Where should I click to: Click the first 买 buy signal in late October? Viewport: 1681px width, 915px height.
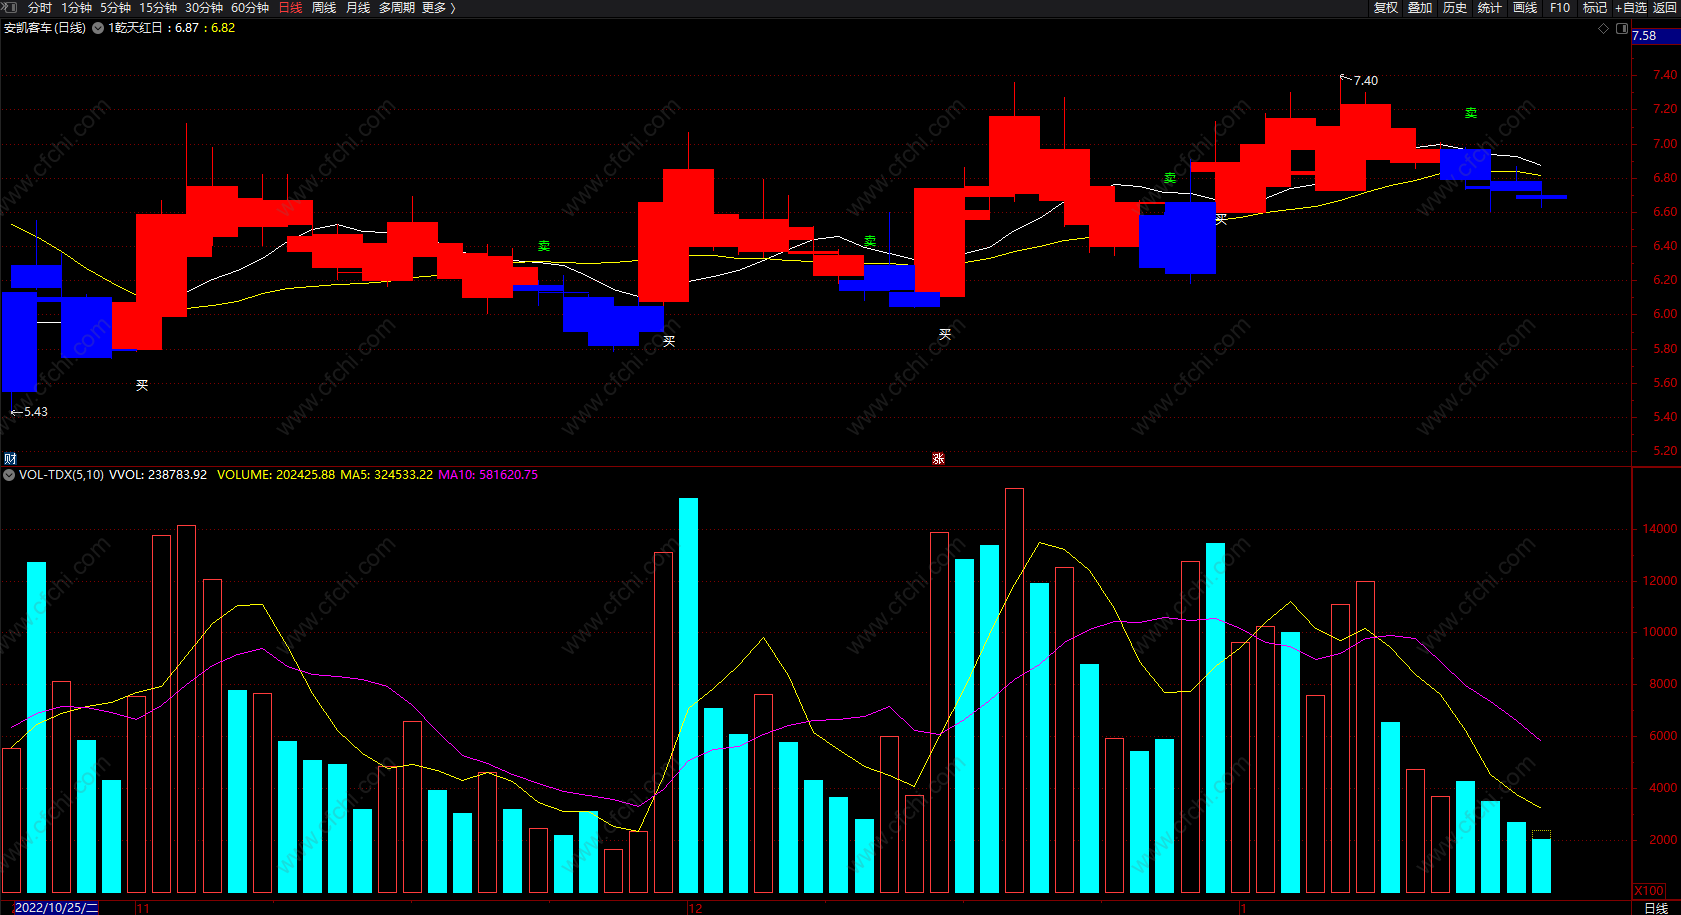click(x=142, y=385)
